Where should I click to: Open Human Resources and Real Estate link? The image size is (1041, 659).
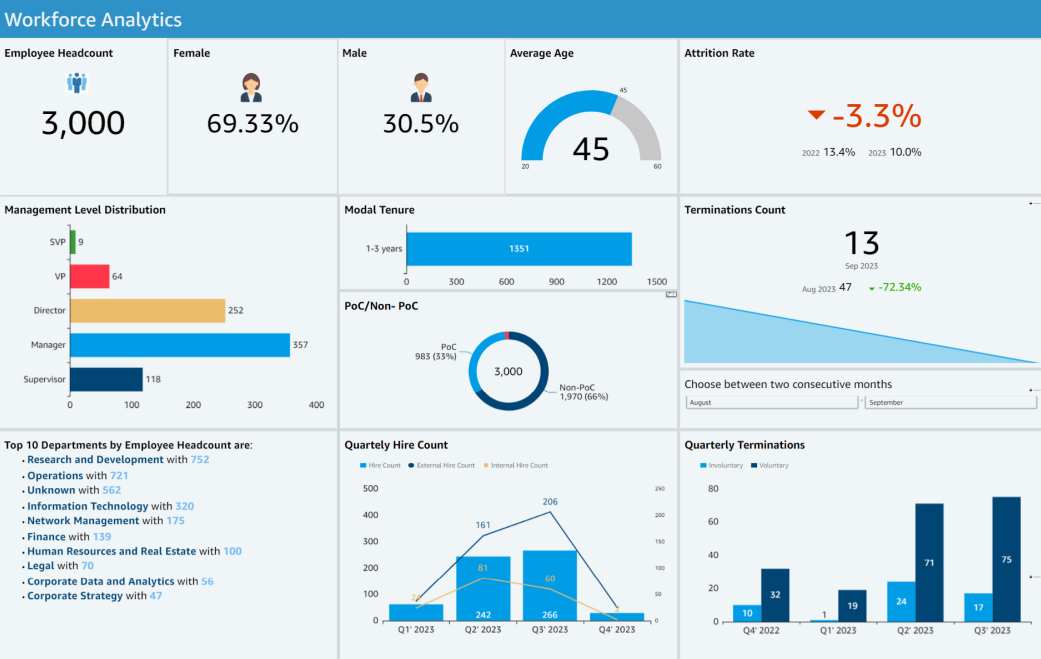pyautogui.click(x=112, y=551)
